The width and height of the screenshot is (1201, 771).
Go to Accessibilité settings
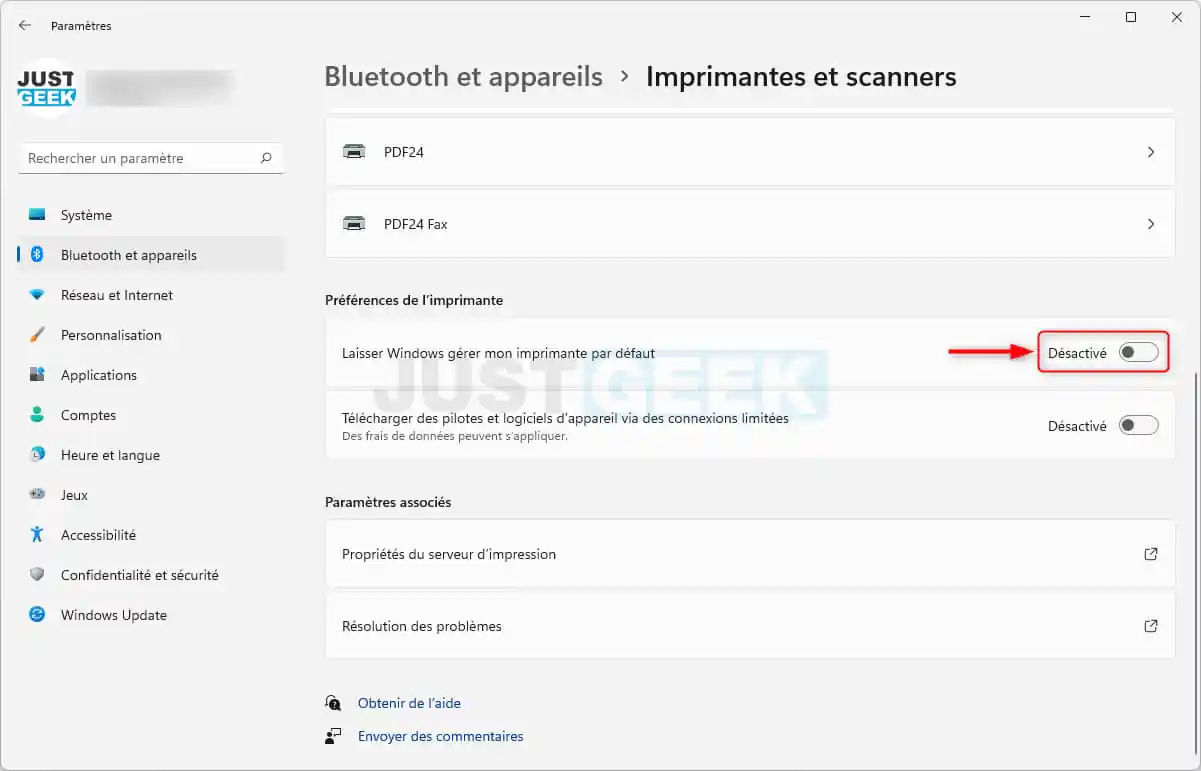[151, 535]
